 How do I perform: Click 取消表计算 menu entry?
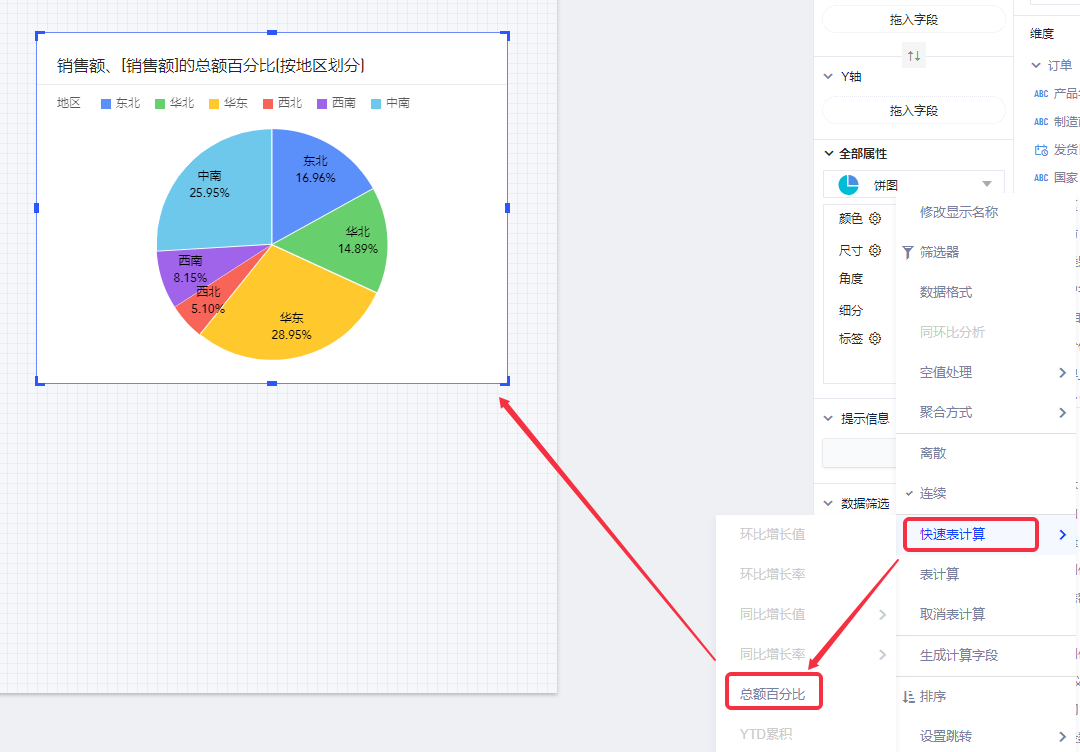(952, 614)
